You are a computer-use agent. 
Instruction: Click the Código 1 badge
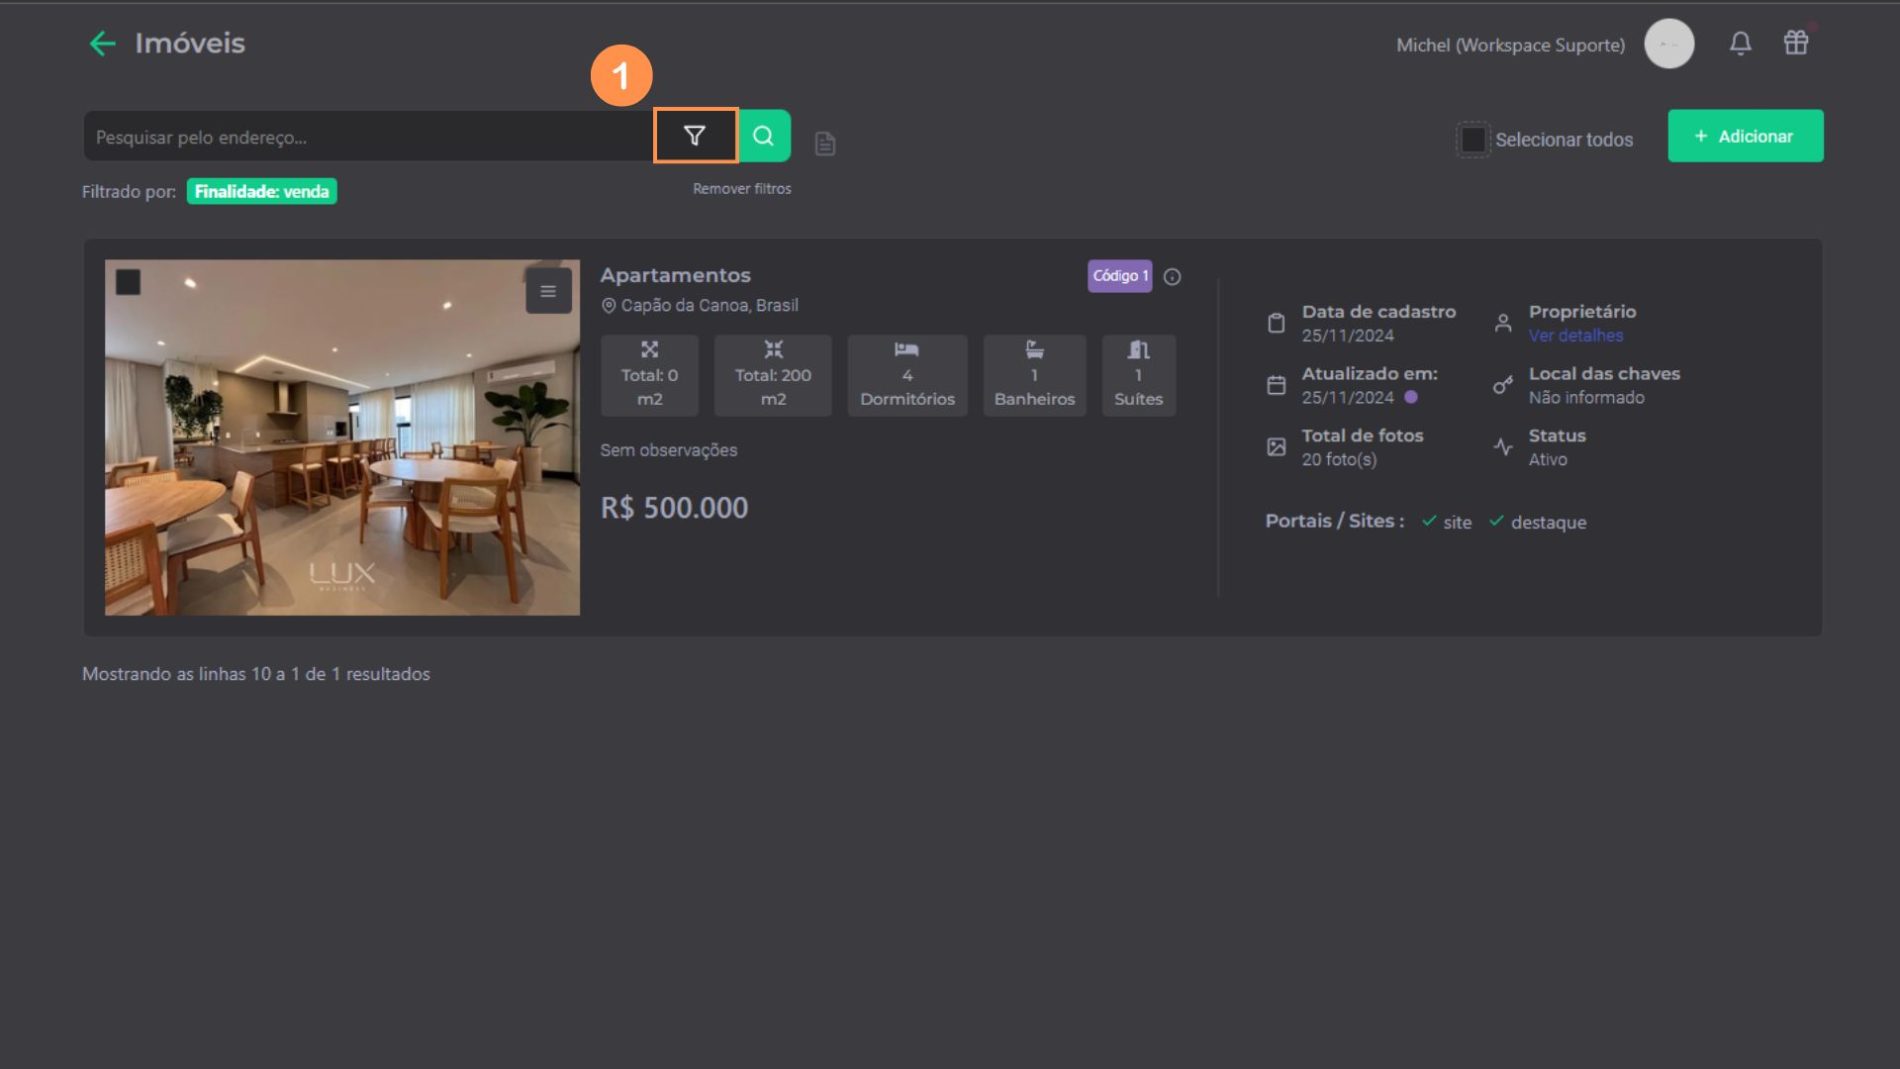[1120, 276]
